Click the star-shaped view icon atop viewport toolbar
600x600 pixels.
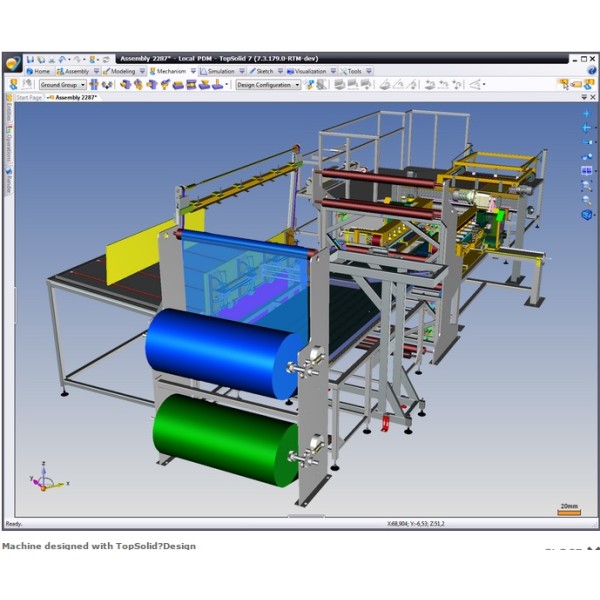point(587,113)
